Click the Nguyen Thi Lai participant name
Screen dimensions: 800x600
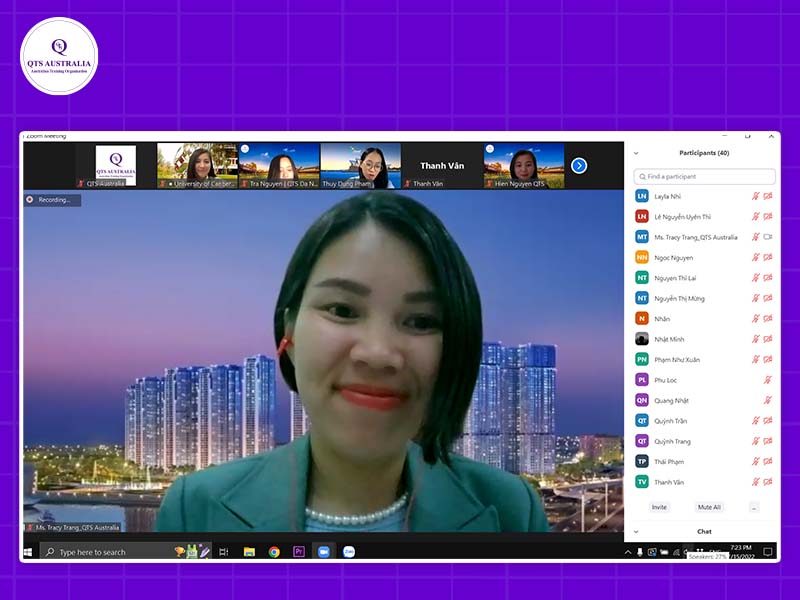coord(675,278)
